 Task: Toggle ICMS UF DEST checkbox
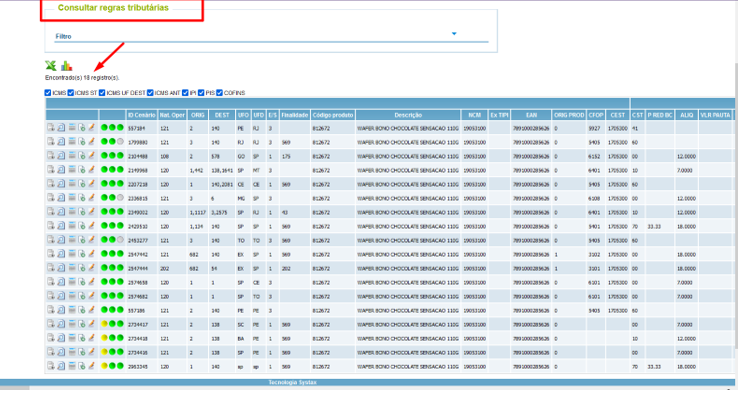click(102, 93)
